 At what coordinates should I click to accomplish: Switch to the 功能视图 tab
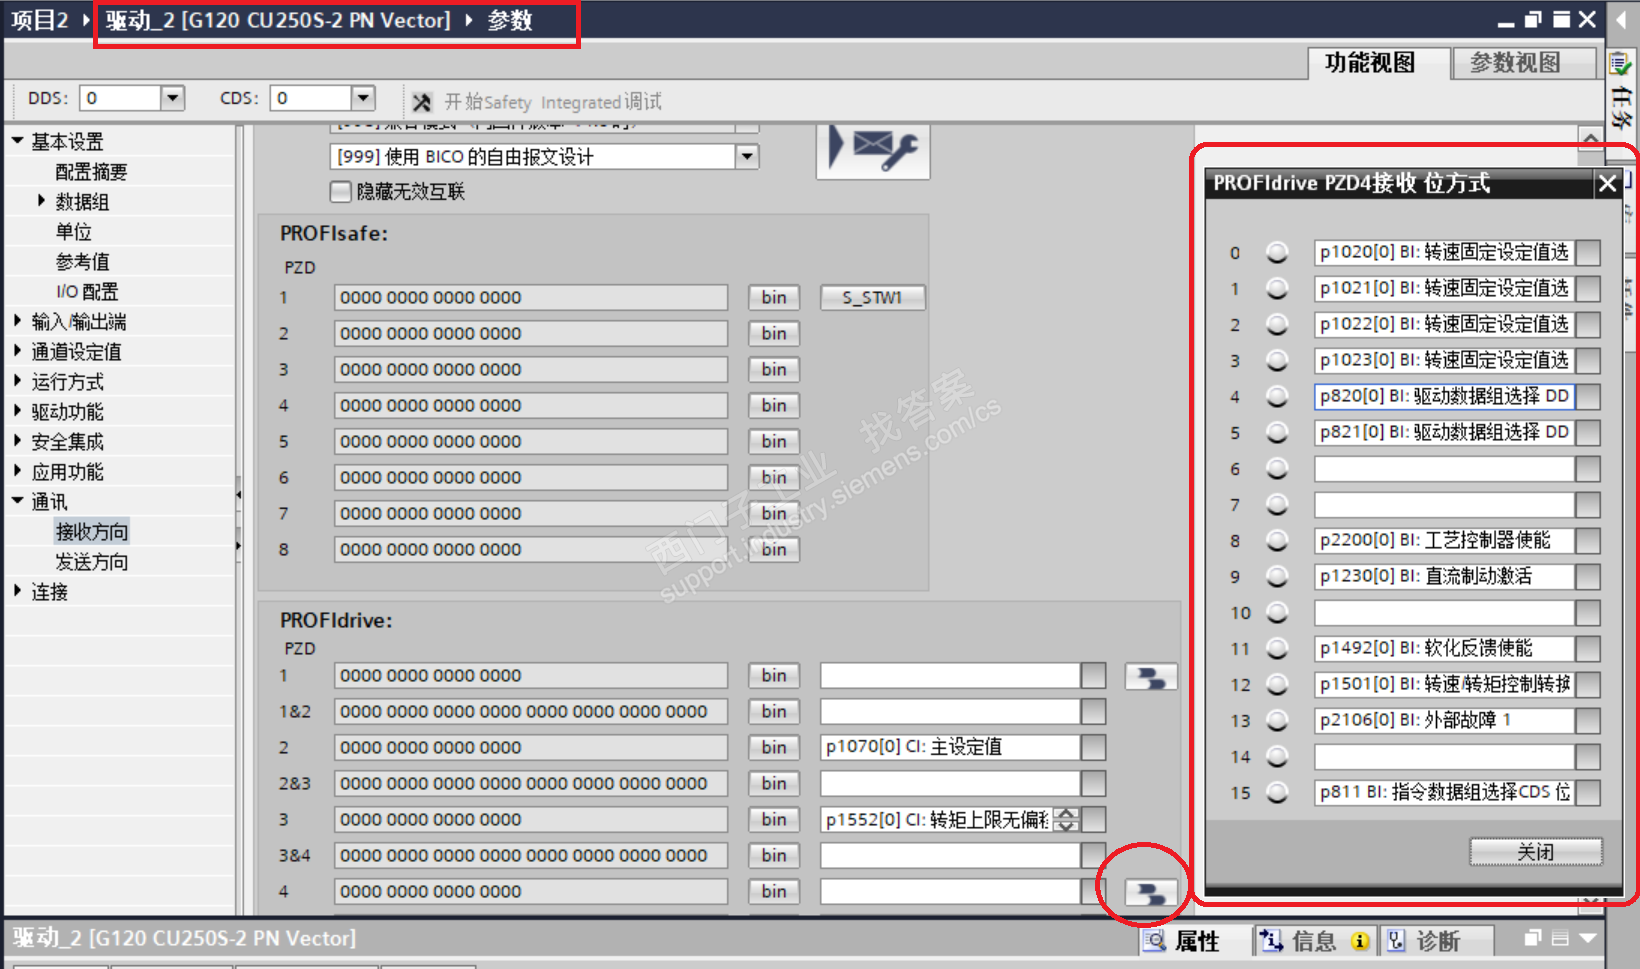(1379, 63)
